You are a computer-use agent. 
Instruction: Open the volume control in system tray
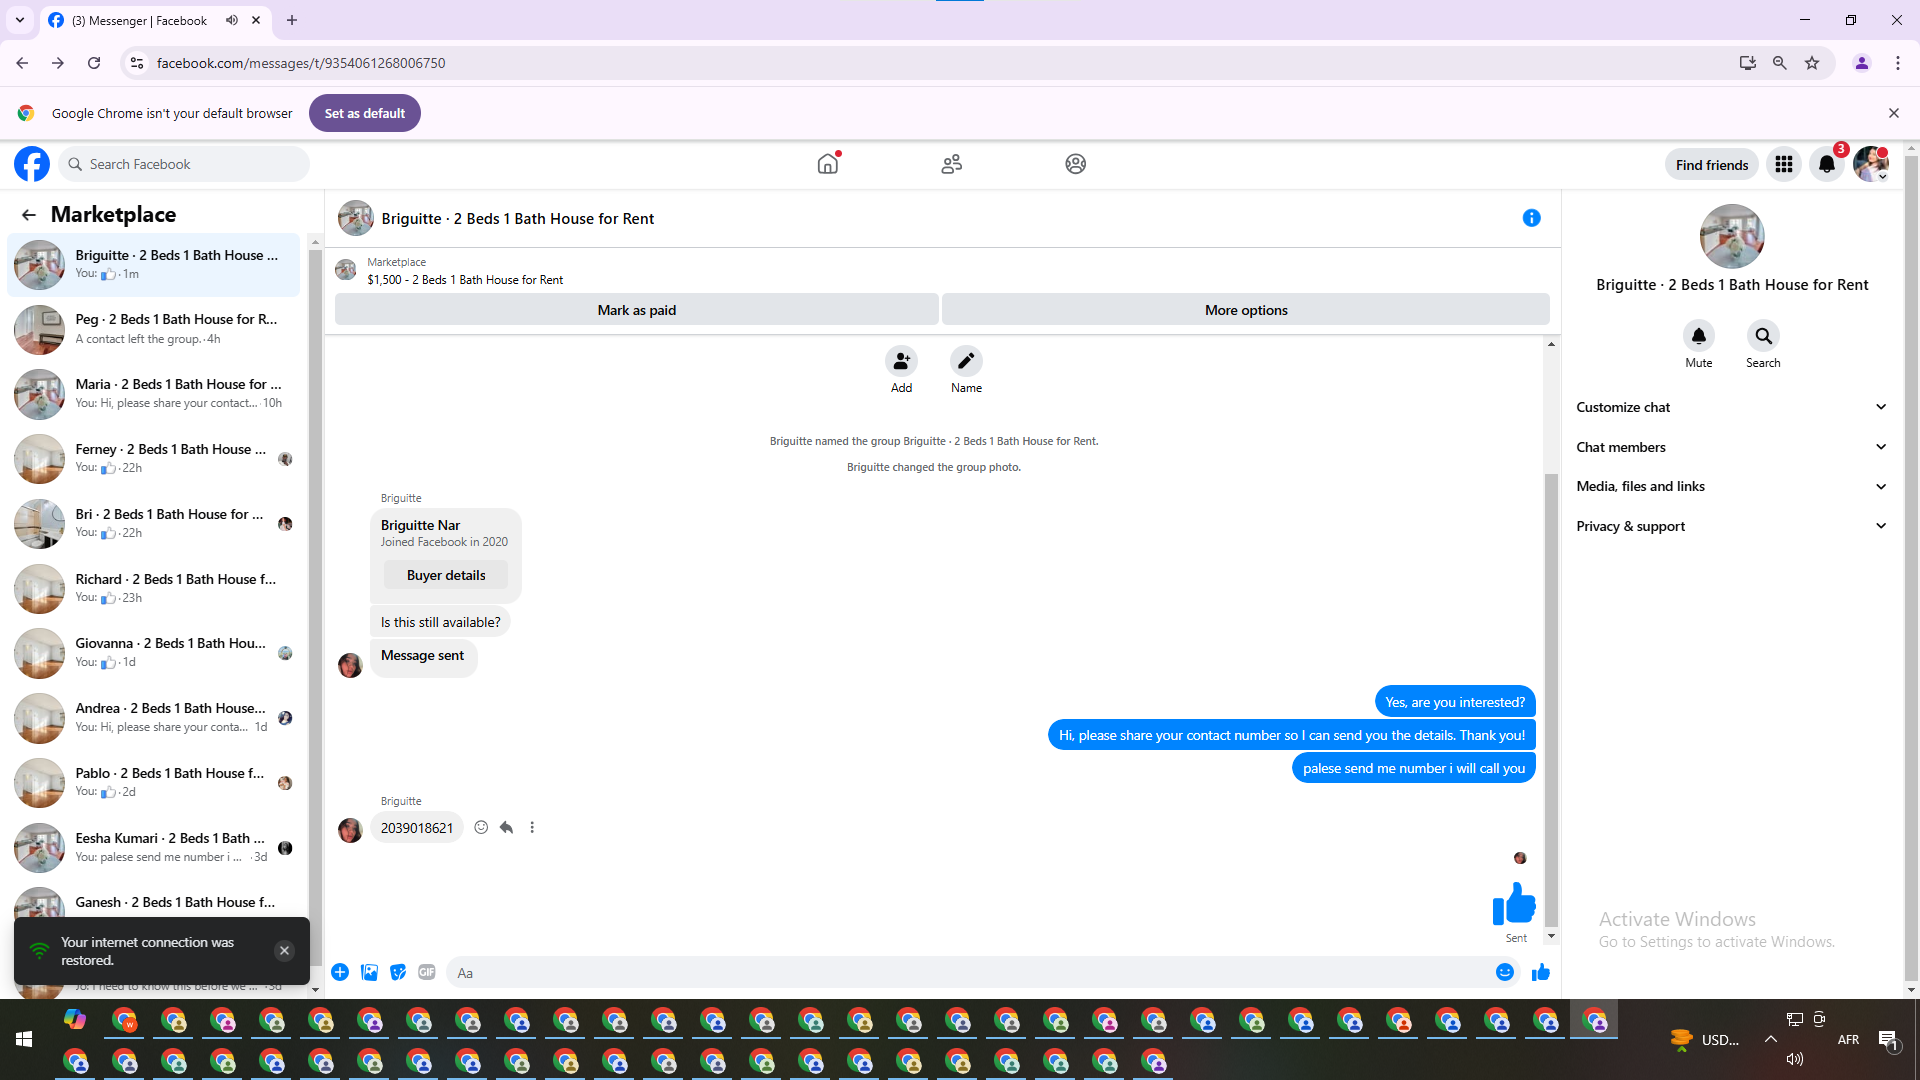click(x=1795, y=1059)
